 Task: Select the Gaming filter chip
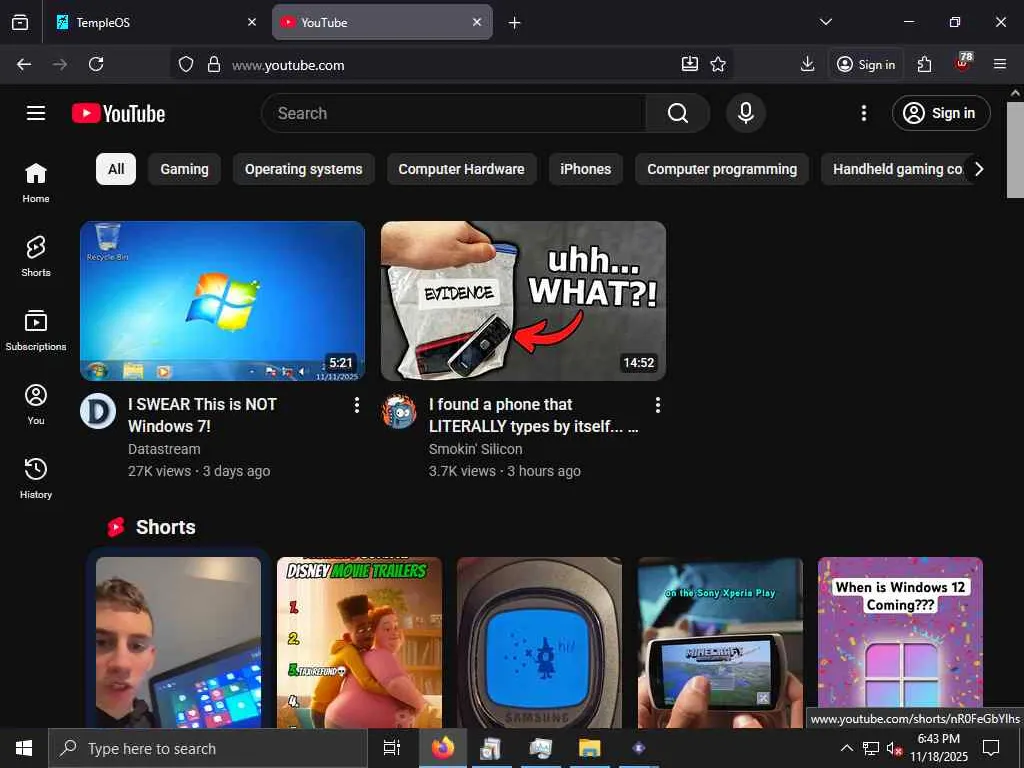[184, 169]
